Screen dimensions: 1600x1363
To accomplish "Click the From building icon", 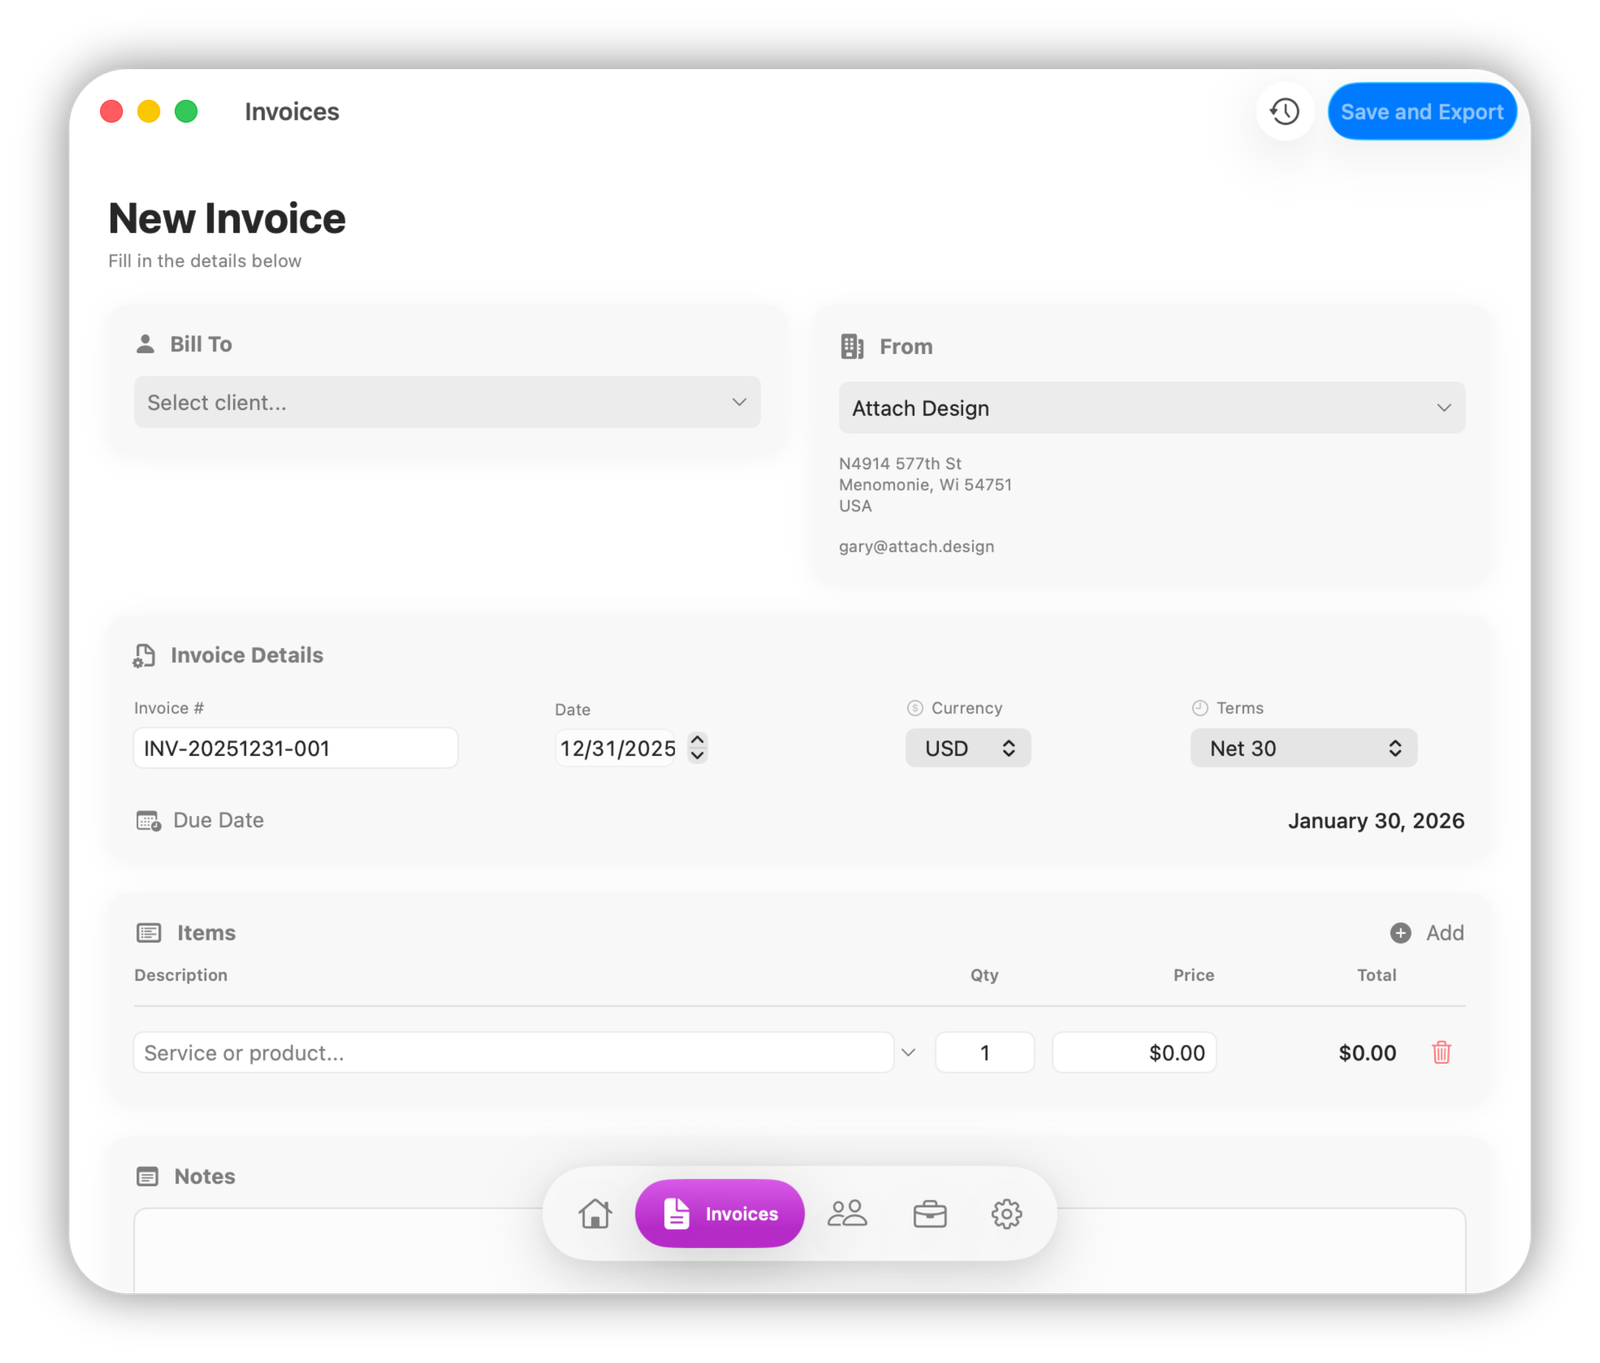I will (852, 345).
